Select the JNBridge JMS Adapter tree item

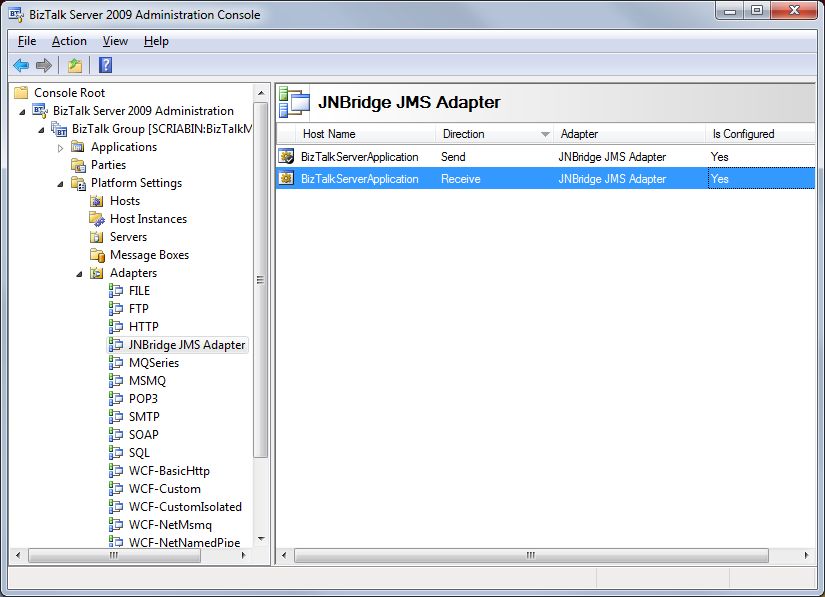[x=187, y=345]
